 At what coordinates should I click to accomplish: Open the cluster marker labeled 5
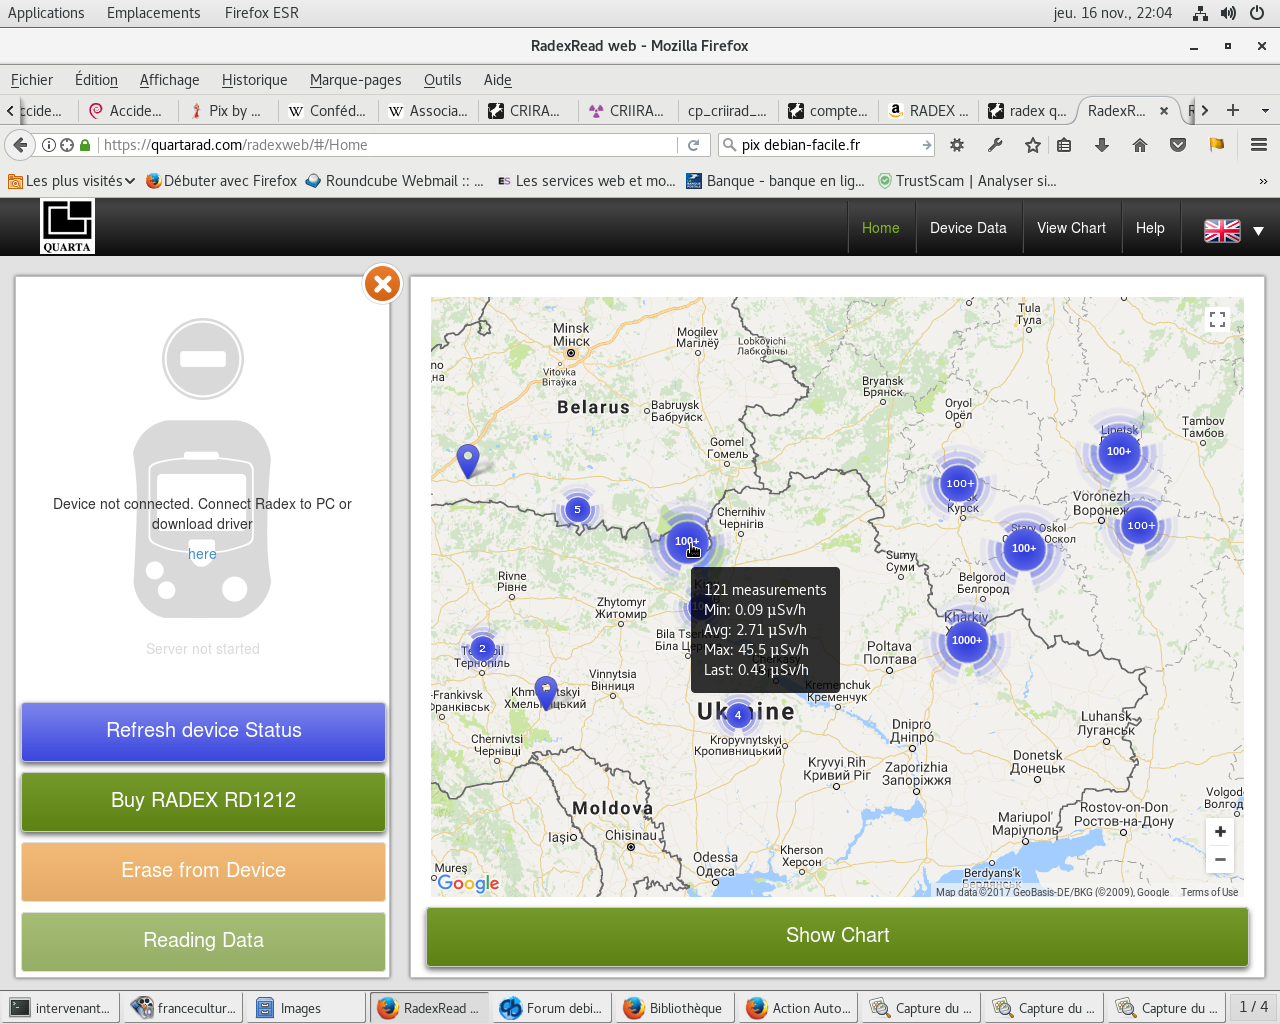tap(577, 509)
